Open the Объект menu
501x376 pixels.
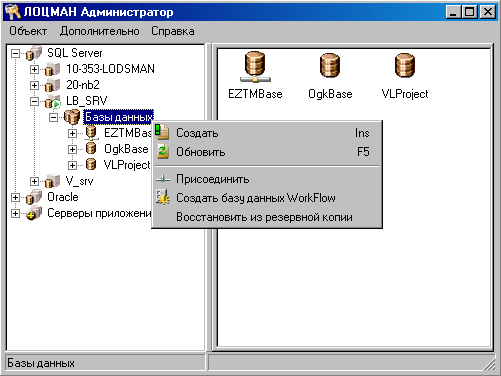pyautogui.click(x=28, y=31)
